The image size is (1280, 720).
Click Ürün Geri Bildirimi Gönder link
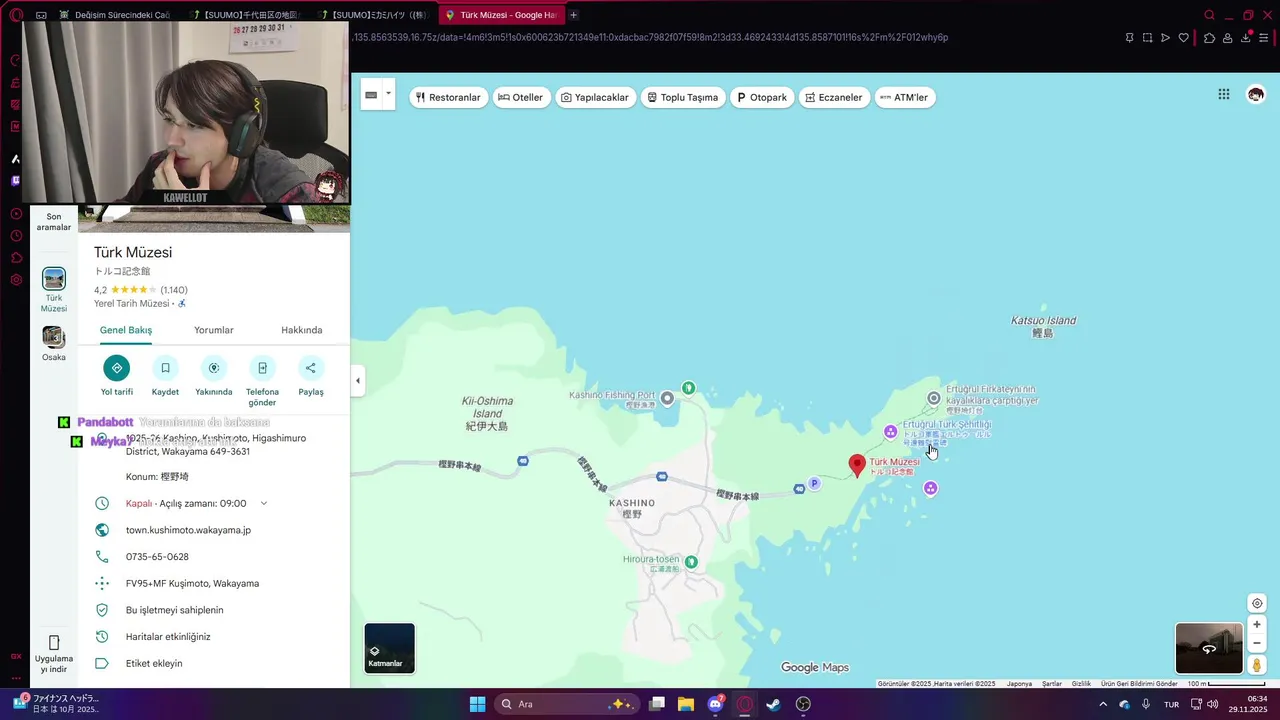1139,683
